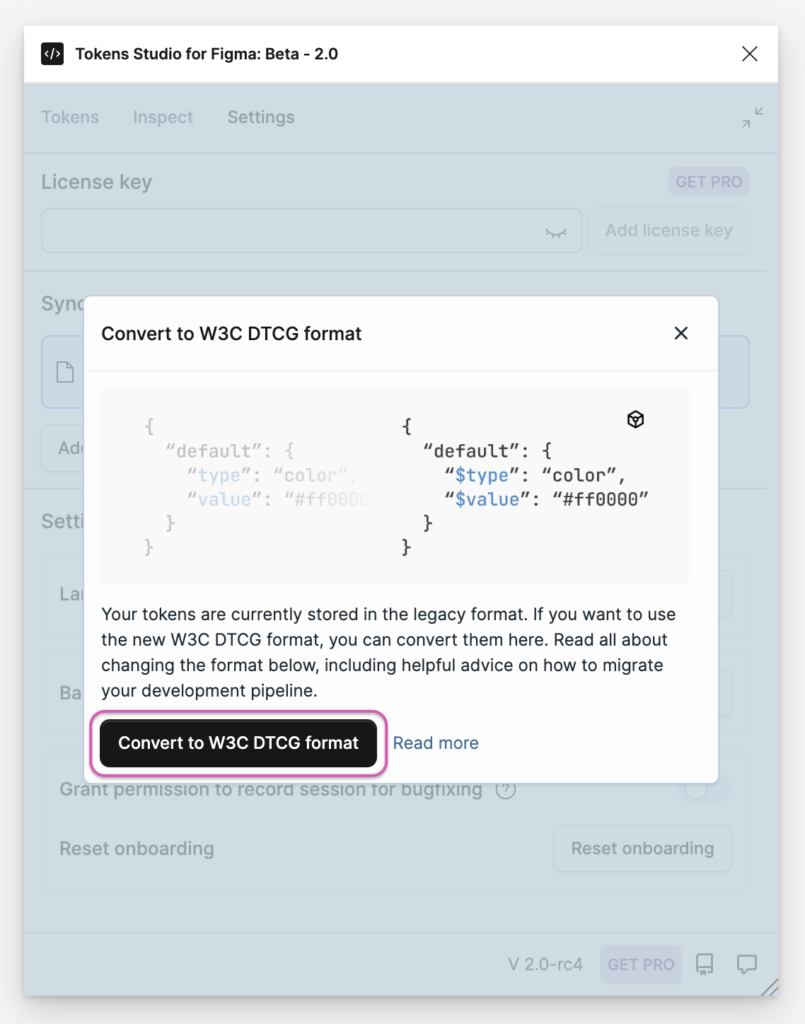Switch to the Inspect tab
805x1024 pixels.
(x=163, y=117)
